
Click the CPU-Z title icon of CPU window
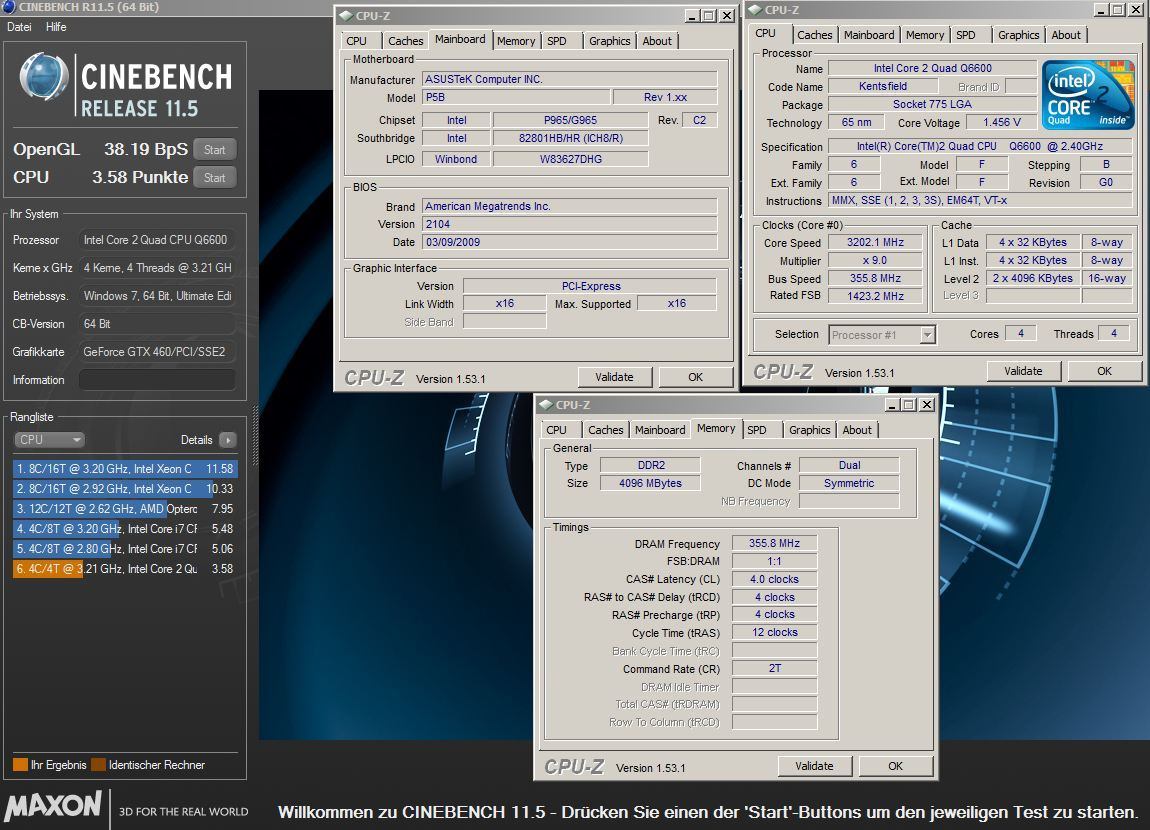(x=755, y=10)
